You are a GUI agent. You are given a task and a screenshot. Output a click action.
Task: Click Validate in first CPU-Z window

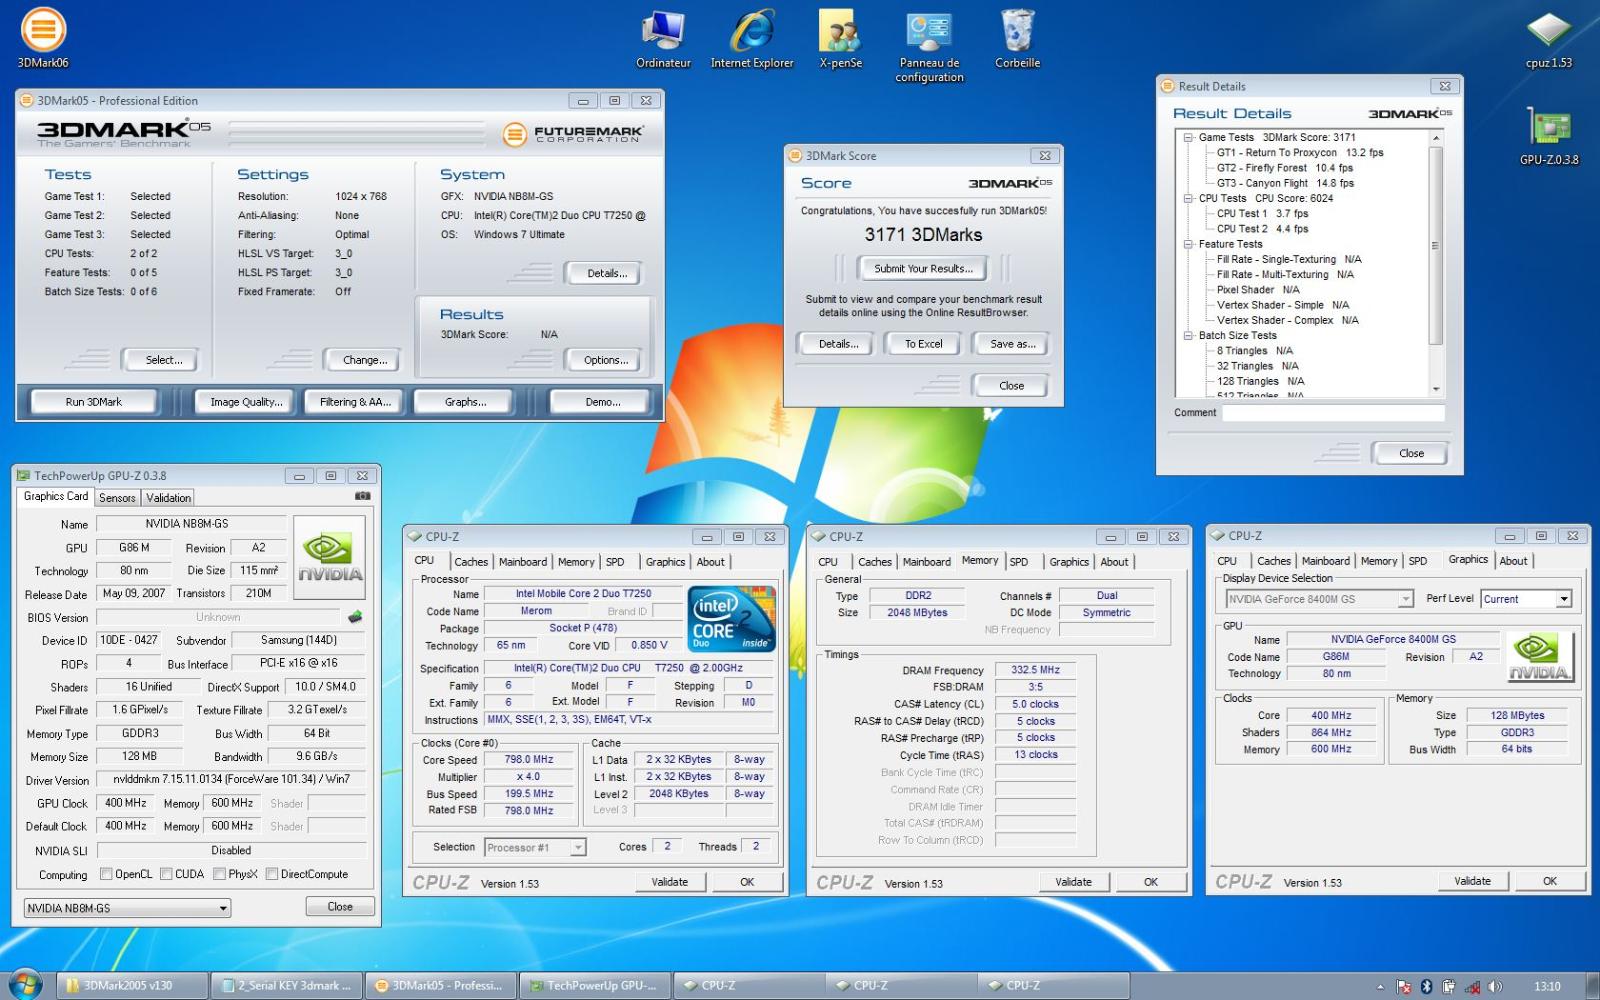(x=669, y=882)
